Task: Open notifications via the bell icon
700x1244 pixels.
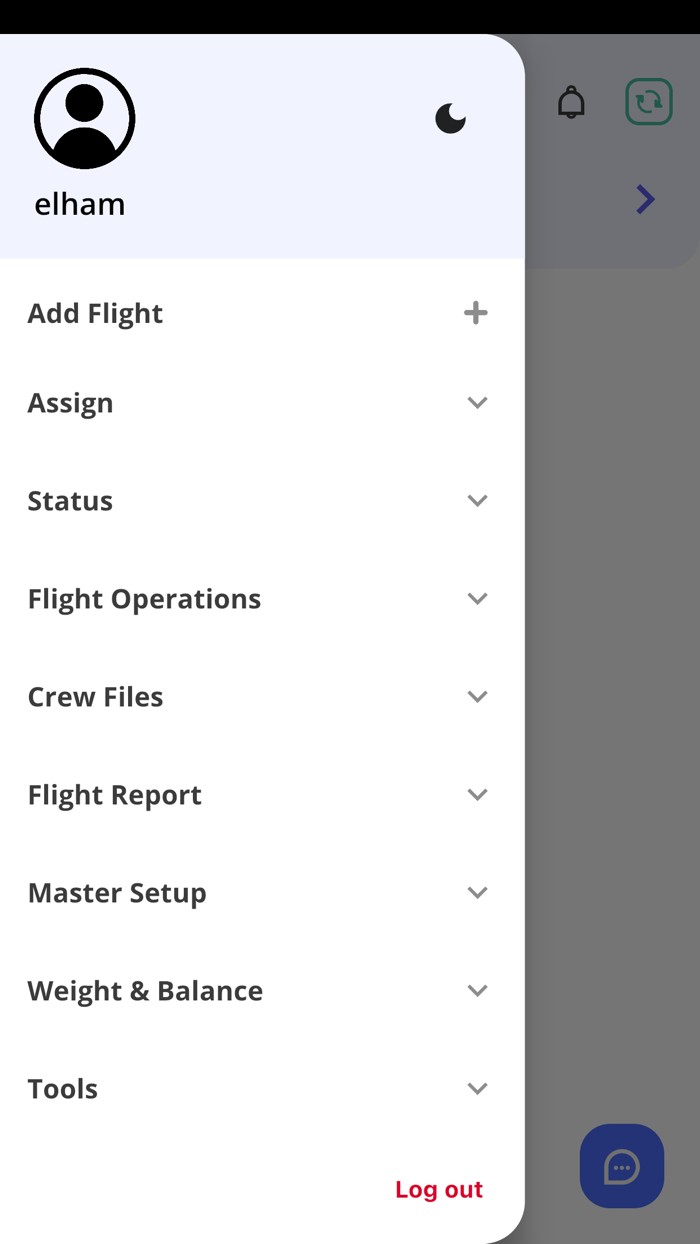Action: (x=571, y=102)
